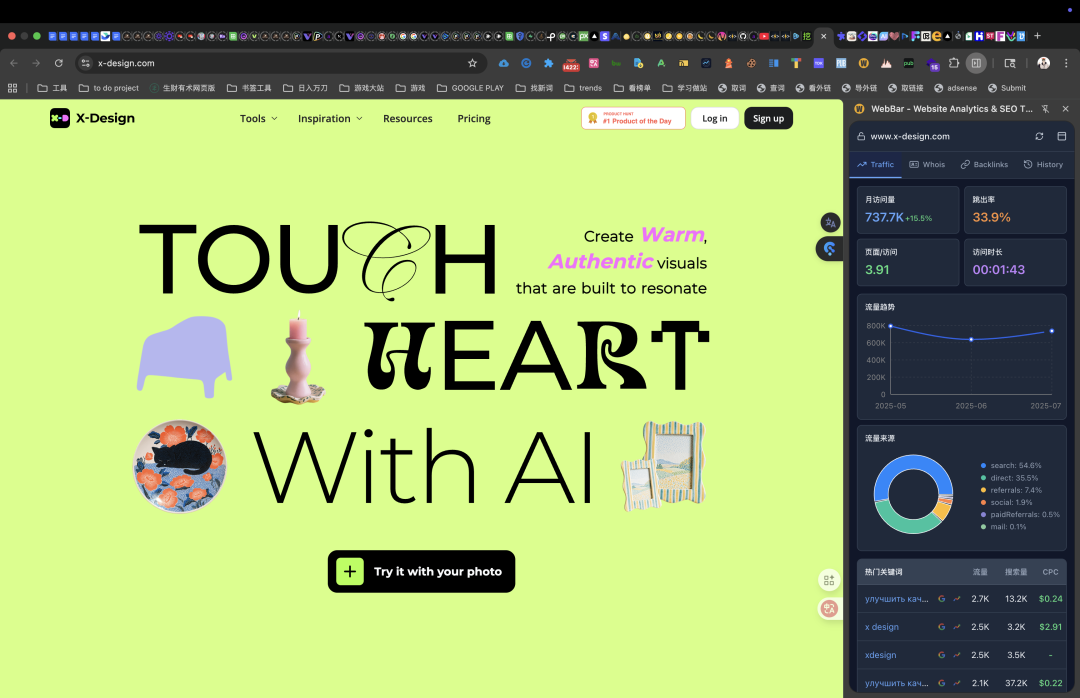Reload the page
Image resolution: width=1080 pixels, height=698 pixels.
point(59,63)
